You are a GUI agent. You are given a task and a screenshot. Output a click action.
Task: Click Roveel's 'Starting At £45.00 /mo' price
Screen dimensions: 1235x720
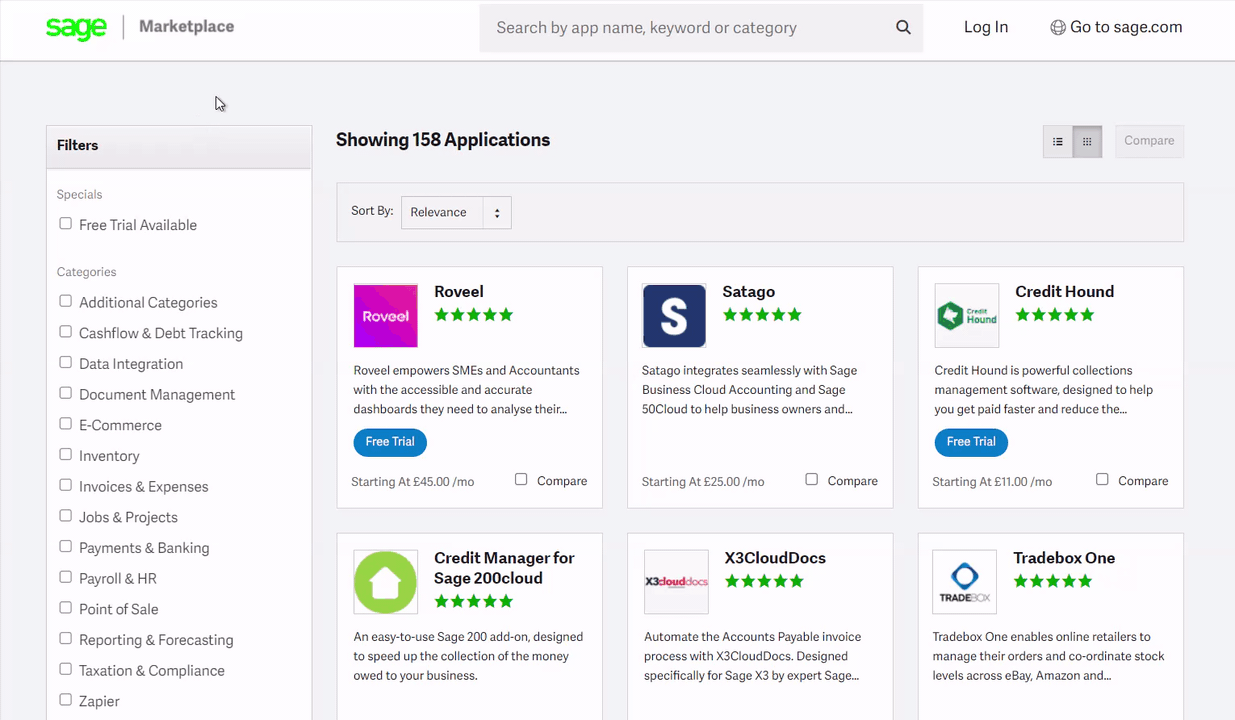(x=413, y=482)
